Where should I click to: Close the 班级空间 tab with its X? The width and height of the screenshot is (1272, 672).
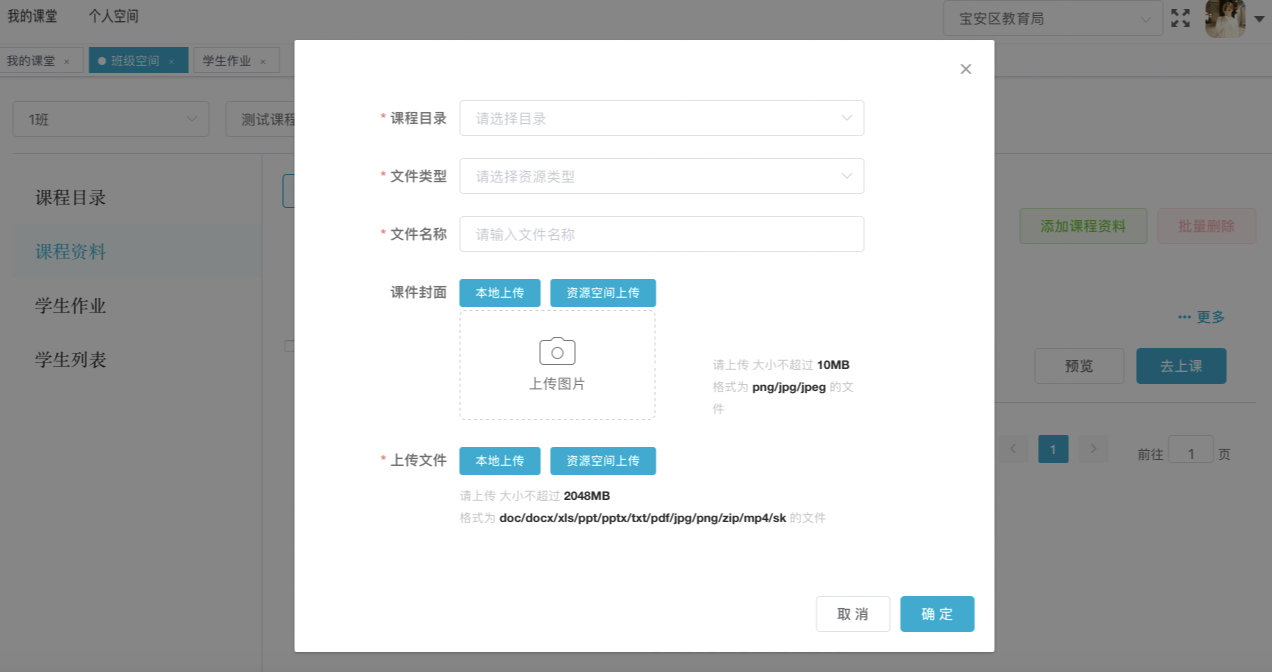171,62
